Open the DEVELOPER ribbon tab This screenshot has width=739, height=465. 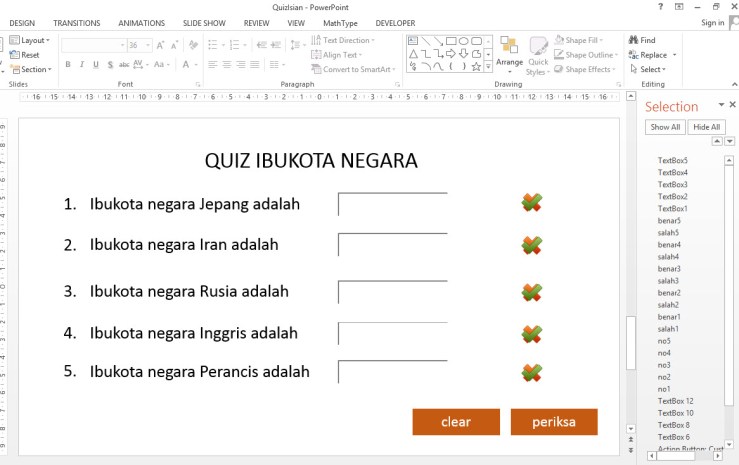395,22
